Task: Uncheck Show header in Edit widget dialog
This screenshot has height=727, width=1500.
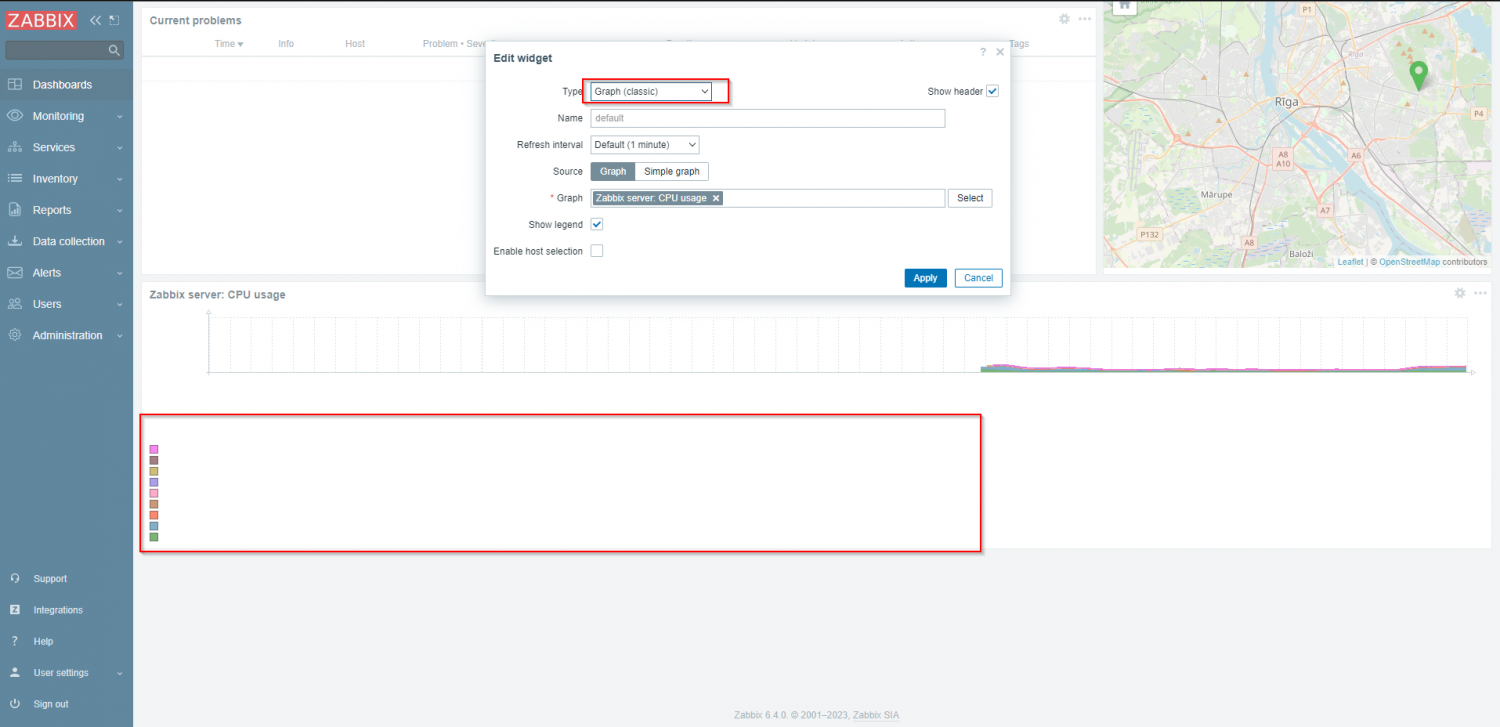Action: (x=992, y=91)
